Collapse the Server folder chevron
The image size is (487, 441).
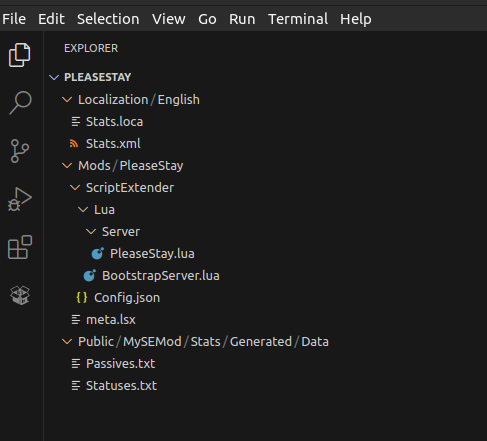tap(91, 232)
